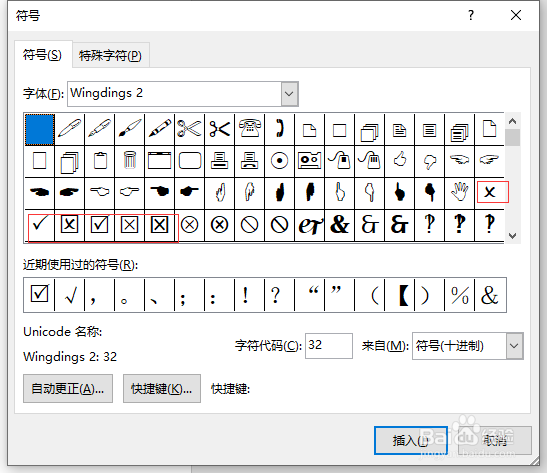Open the 快捷键(K) shortcut key dialog
Viewport: 547px width, 473px height.
[x=162, y=389]
